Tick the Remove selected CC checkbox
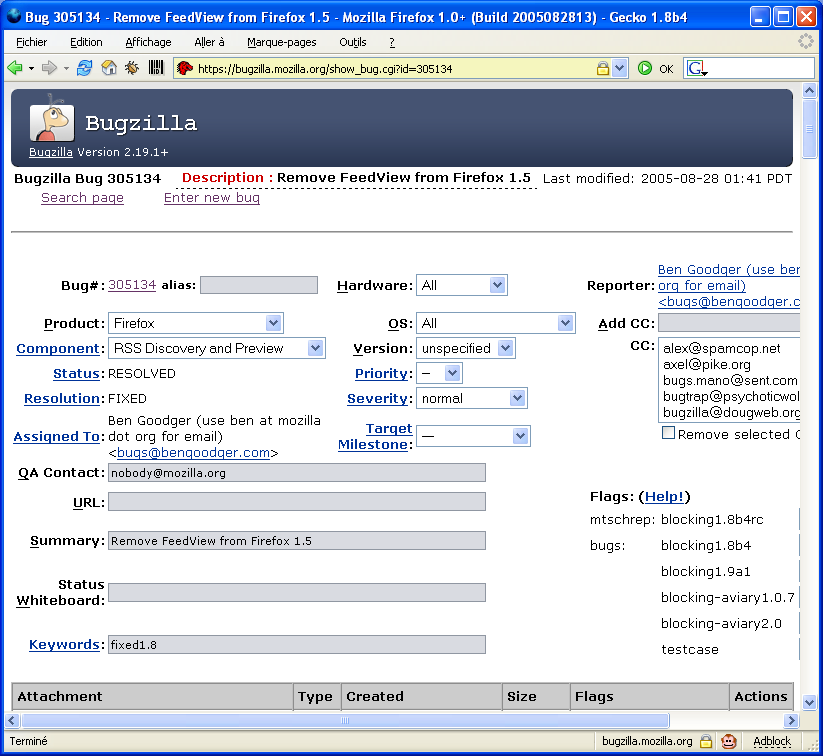Screen dimensions: 823x756 click(x=668, y=433)
